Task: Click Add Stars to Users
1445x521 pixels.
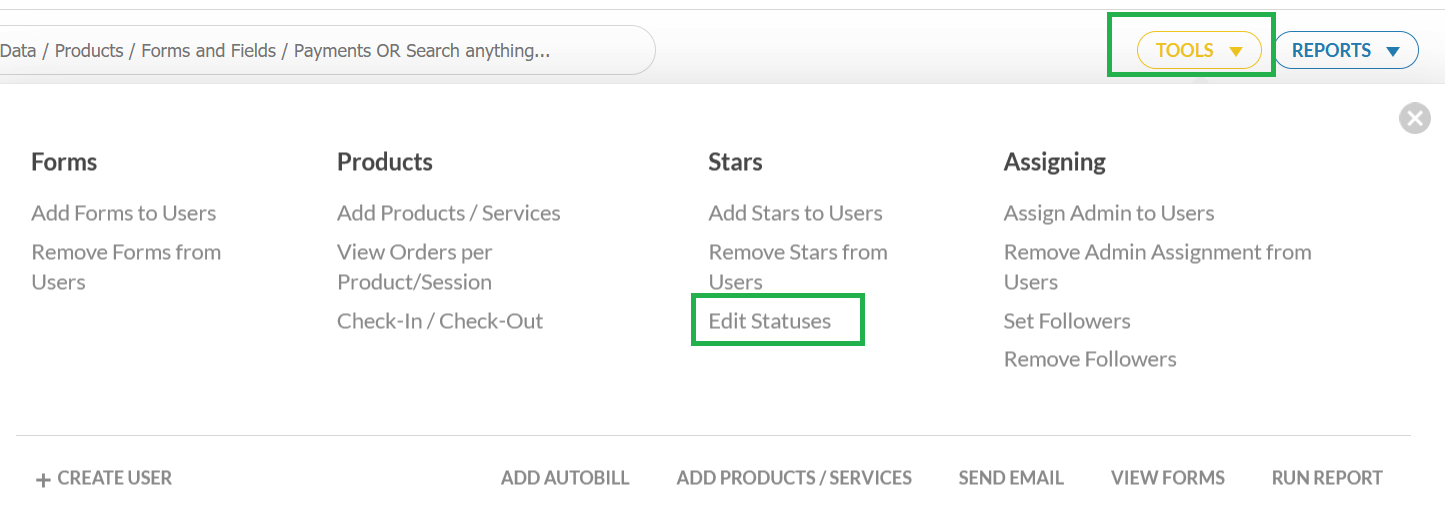Action: [796, 213]
